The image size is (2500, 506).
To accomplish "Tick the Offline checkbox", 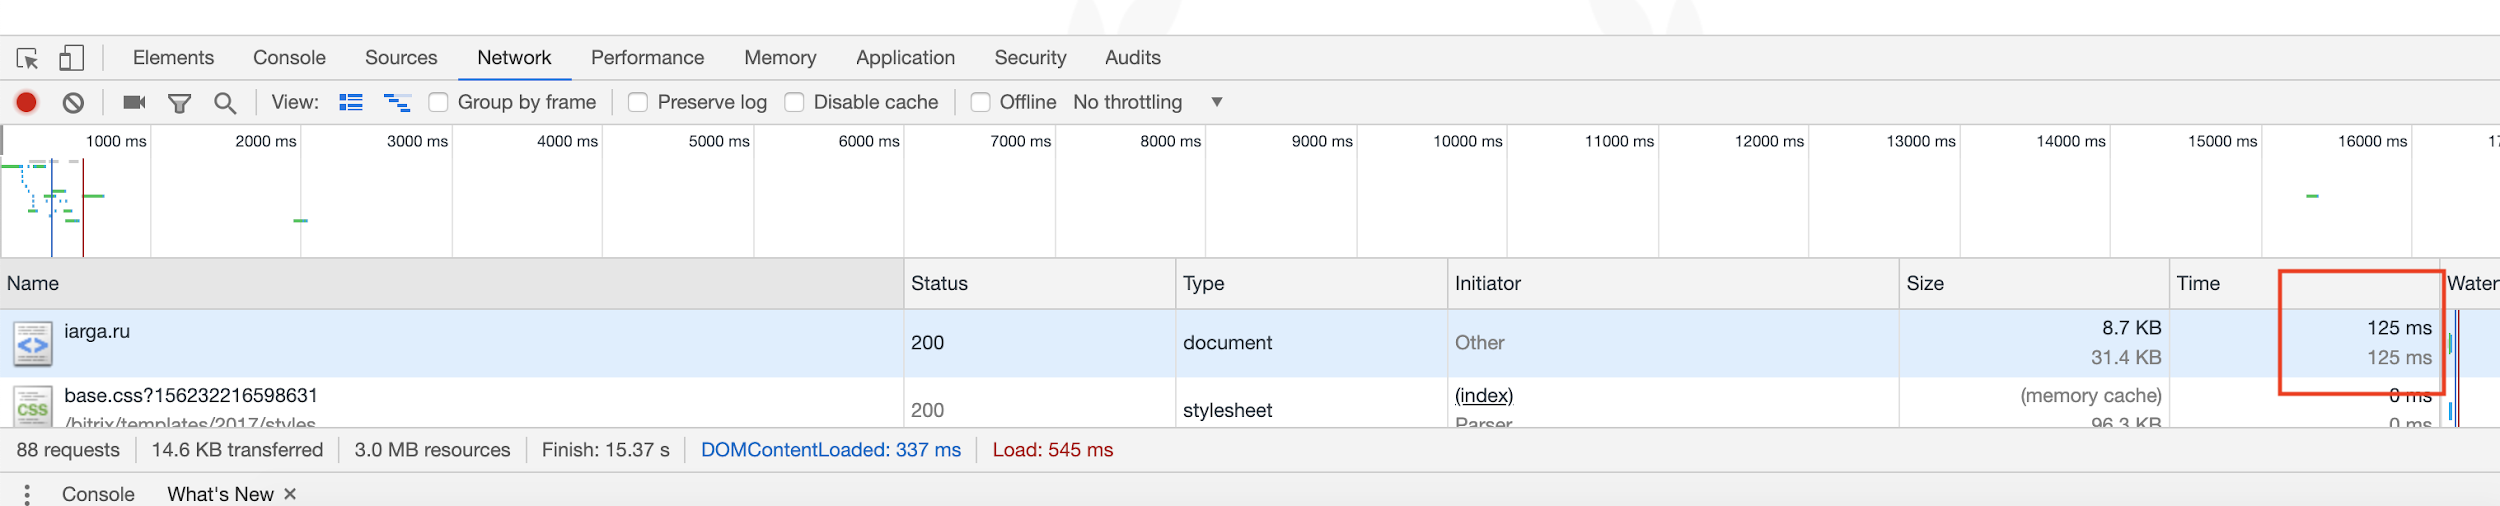I will click(x=980, y=102).
